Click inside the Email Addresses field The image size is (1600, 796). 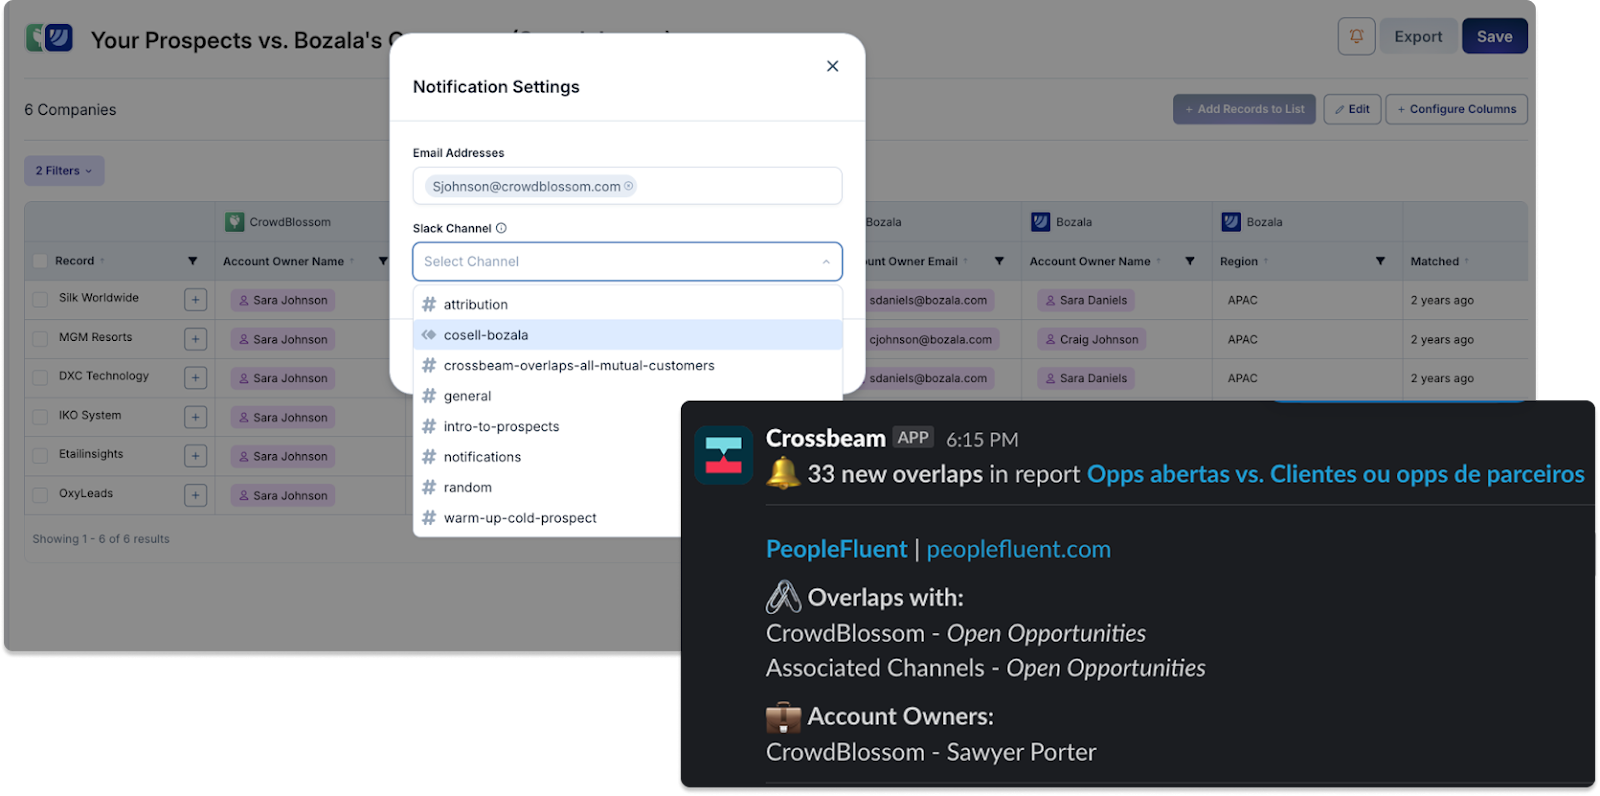coord(627,186)
